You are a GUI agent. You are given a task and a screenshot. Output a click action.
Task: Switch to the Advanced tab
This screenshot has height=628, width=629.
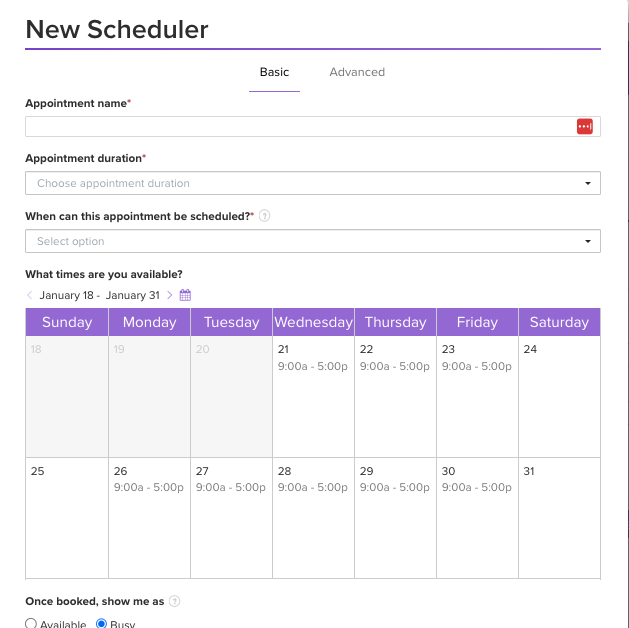coord(357,72)
